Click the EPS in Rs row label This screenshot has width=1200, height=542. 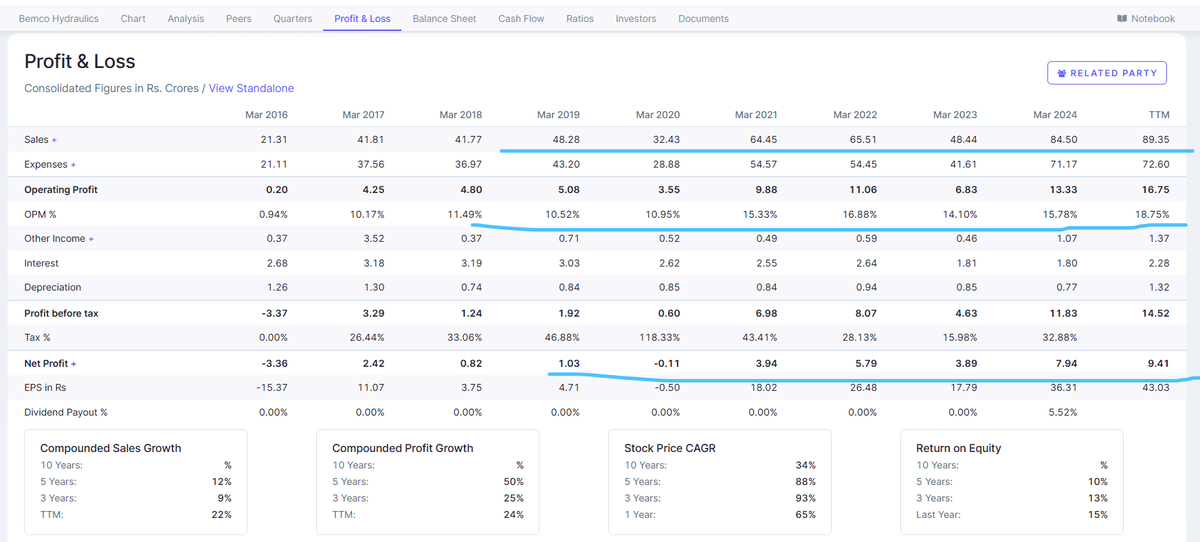(x=46, y=388)
